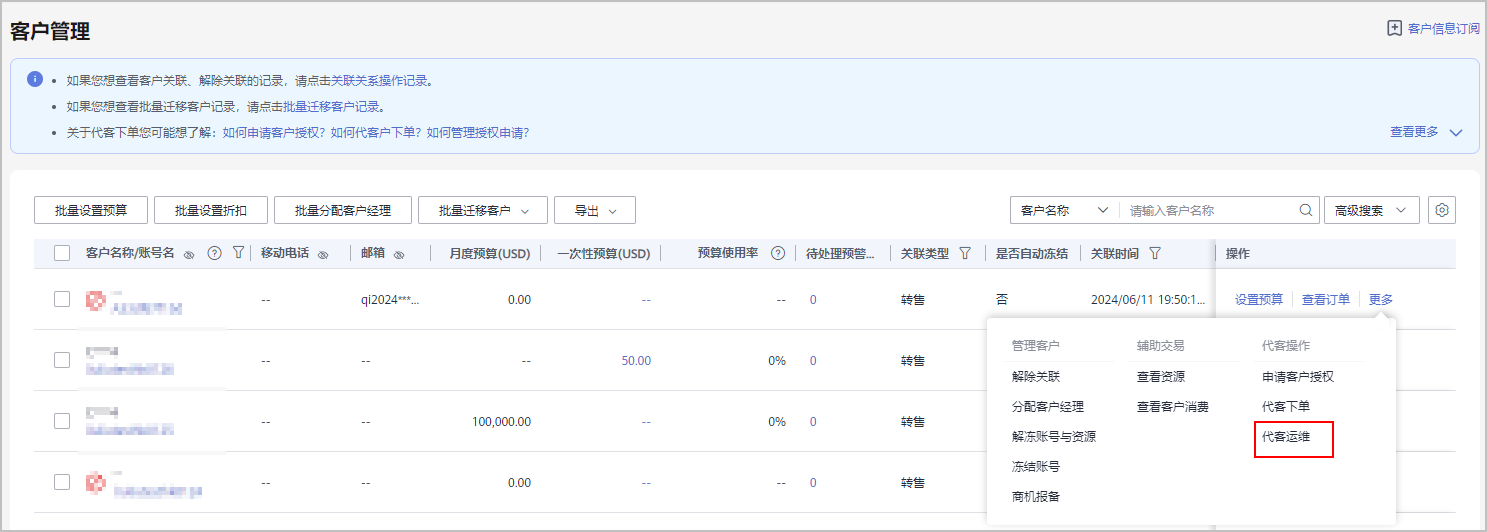Screen dimensions: 1487x532
Task: Toggle eye icon beside 邮箱 column
Action: (398, 255)
